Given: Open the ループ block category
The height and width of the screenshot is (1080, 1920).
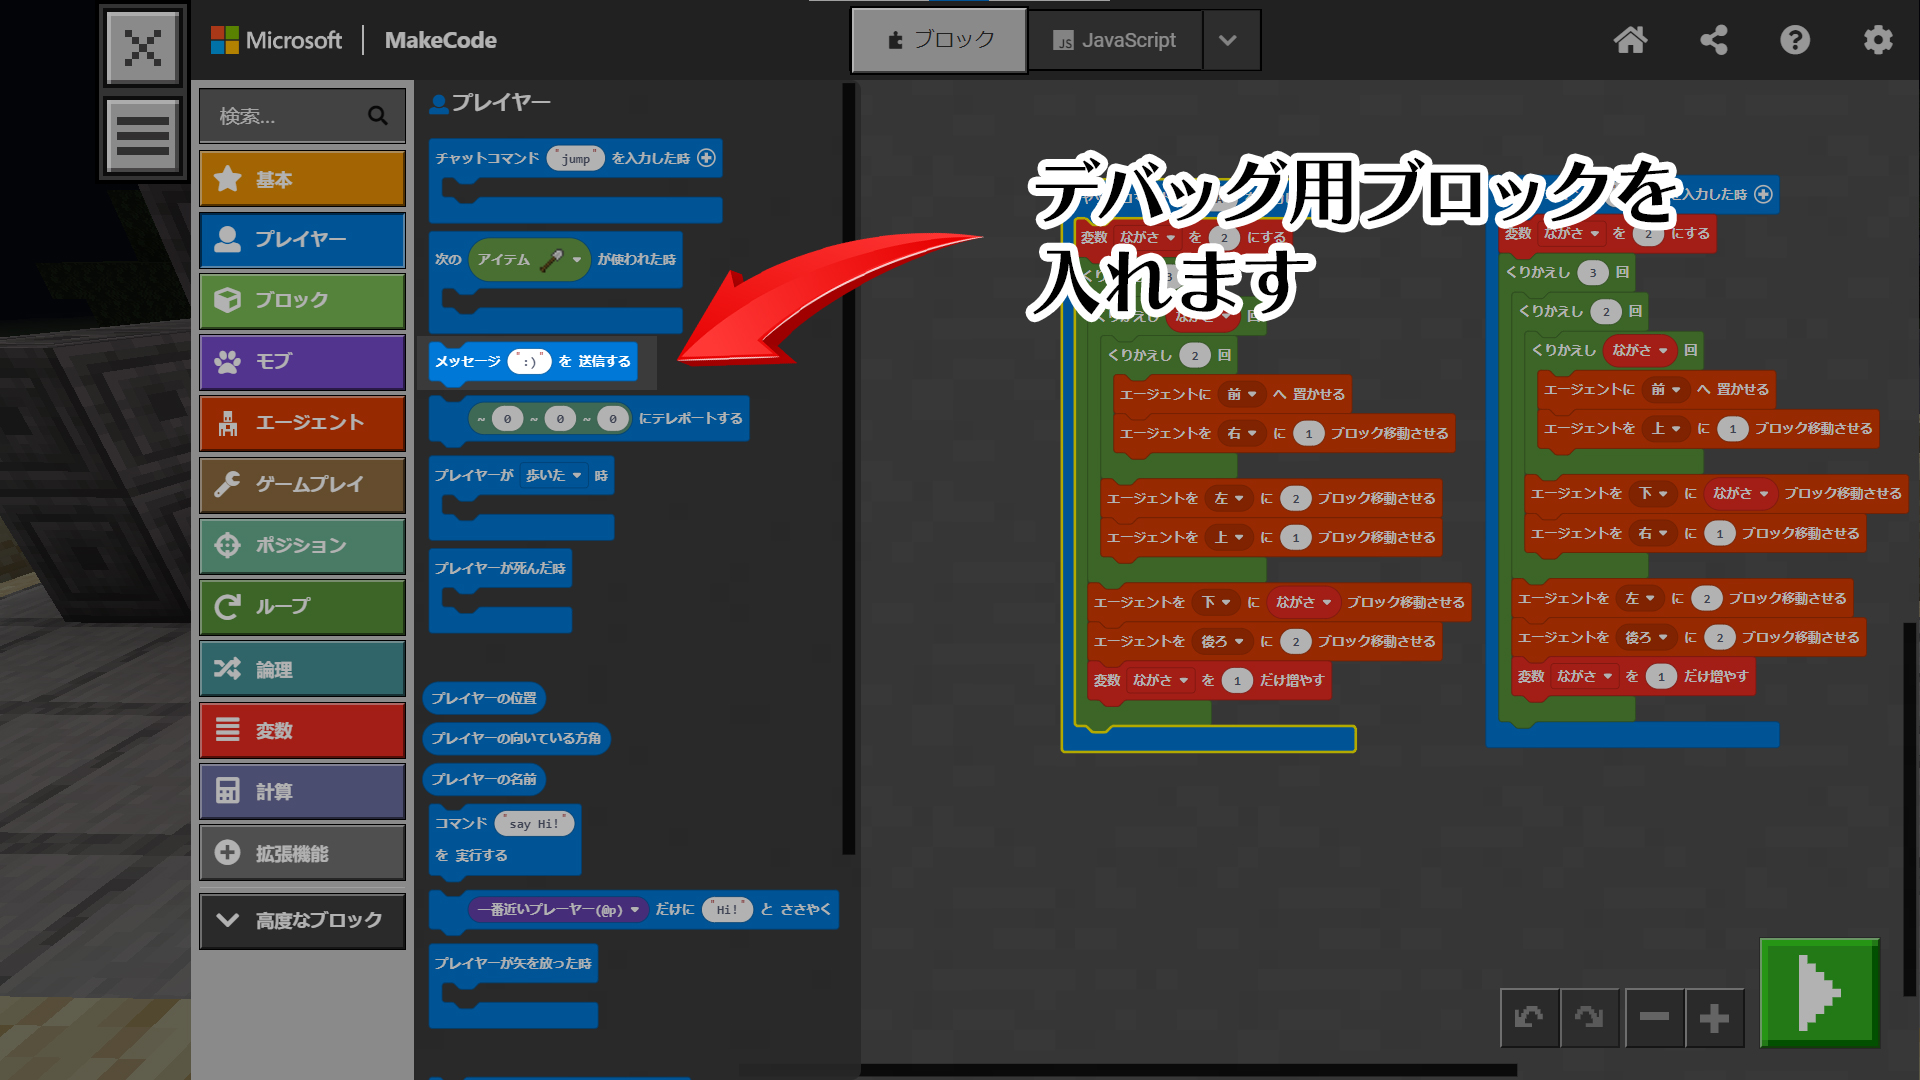Looking at the screenshot, I should point(302,607).
